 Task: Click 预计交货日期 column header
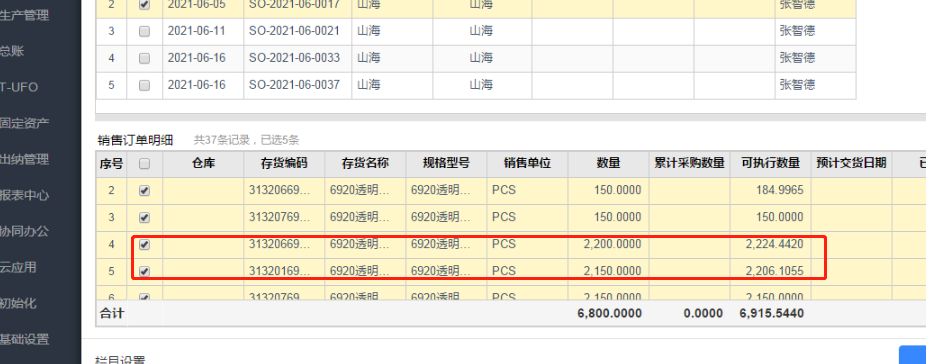(x=851, y=164)
